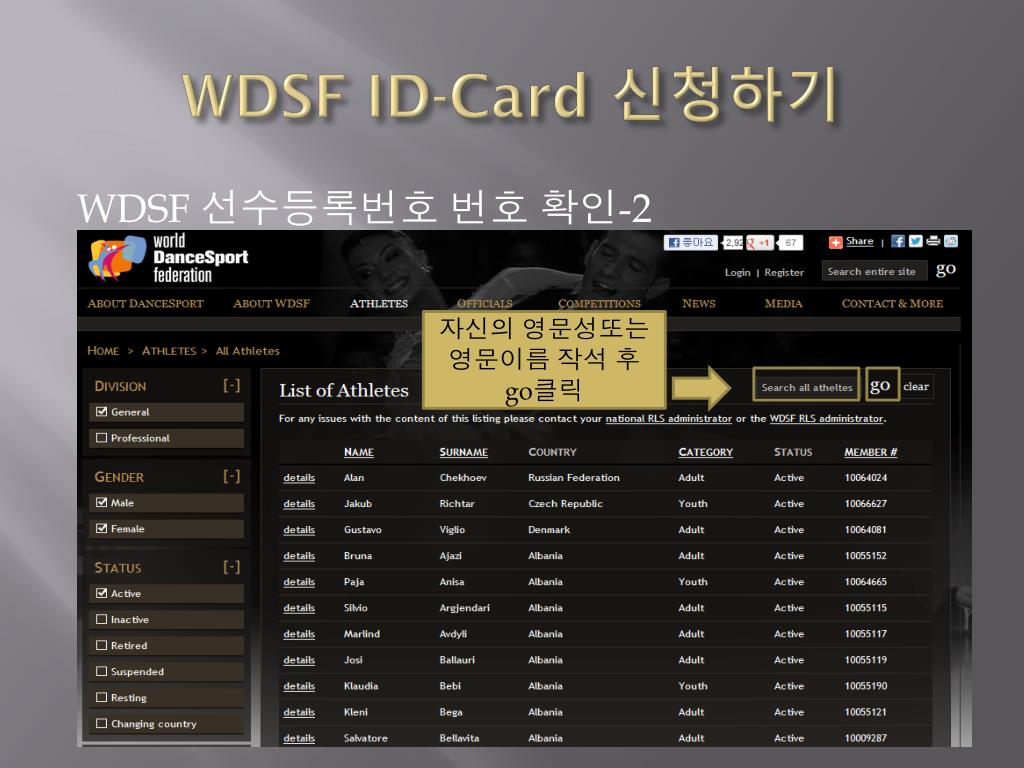
Task: Open the Contact & More menu
Action: pos(892,304)
